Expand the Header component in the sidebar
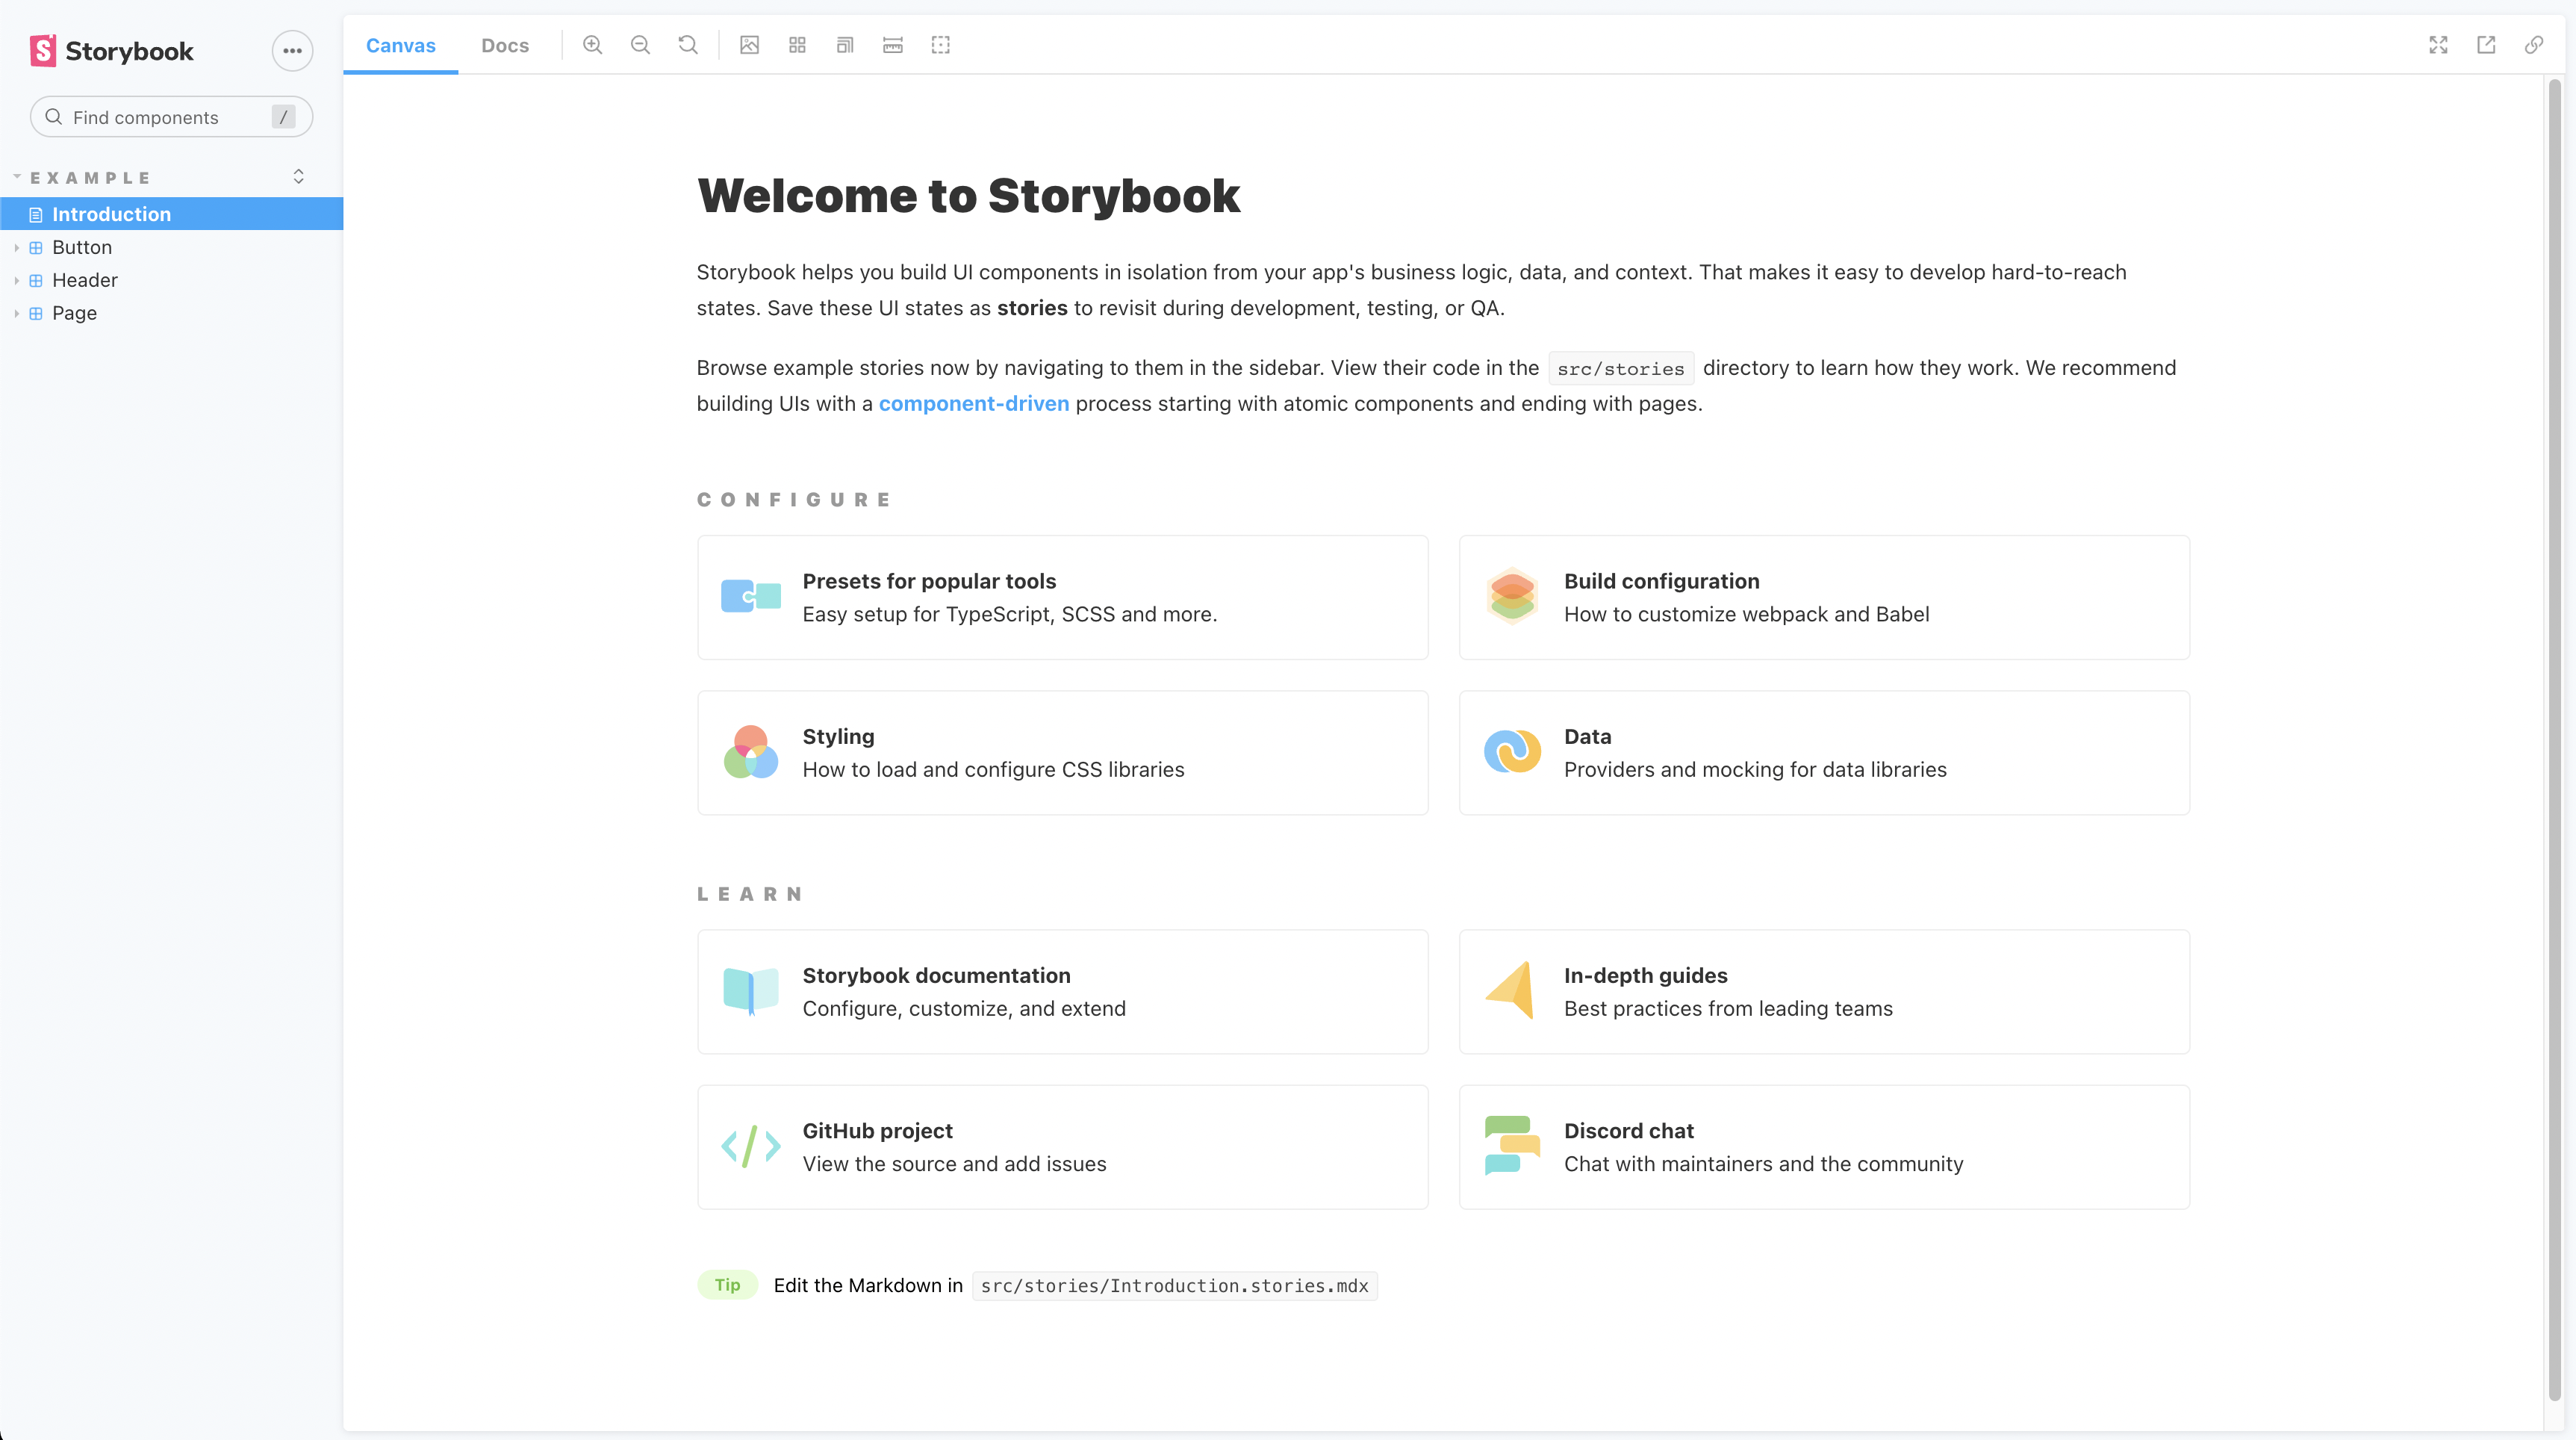2576x1440 pixels. click(16, 280)
